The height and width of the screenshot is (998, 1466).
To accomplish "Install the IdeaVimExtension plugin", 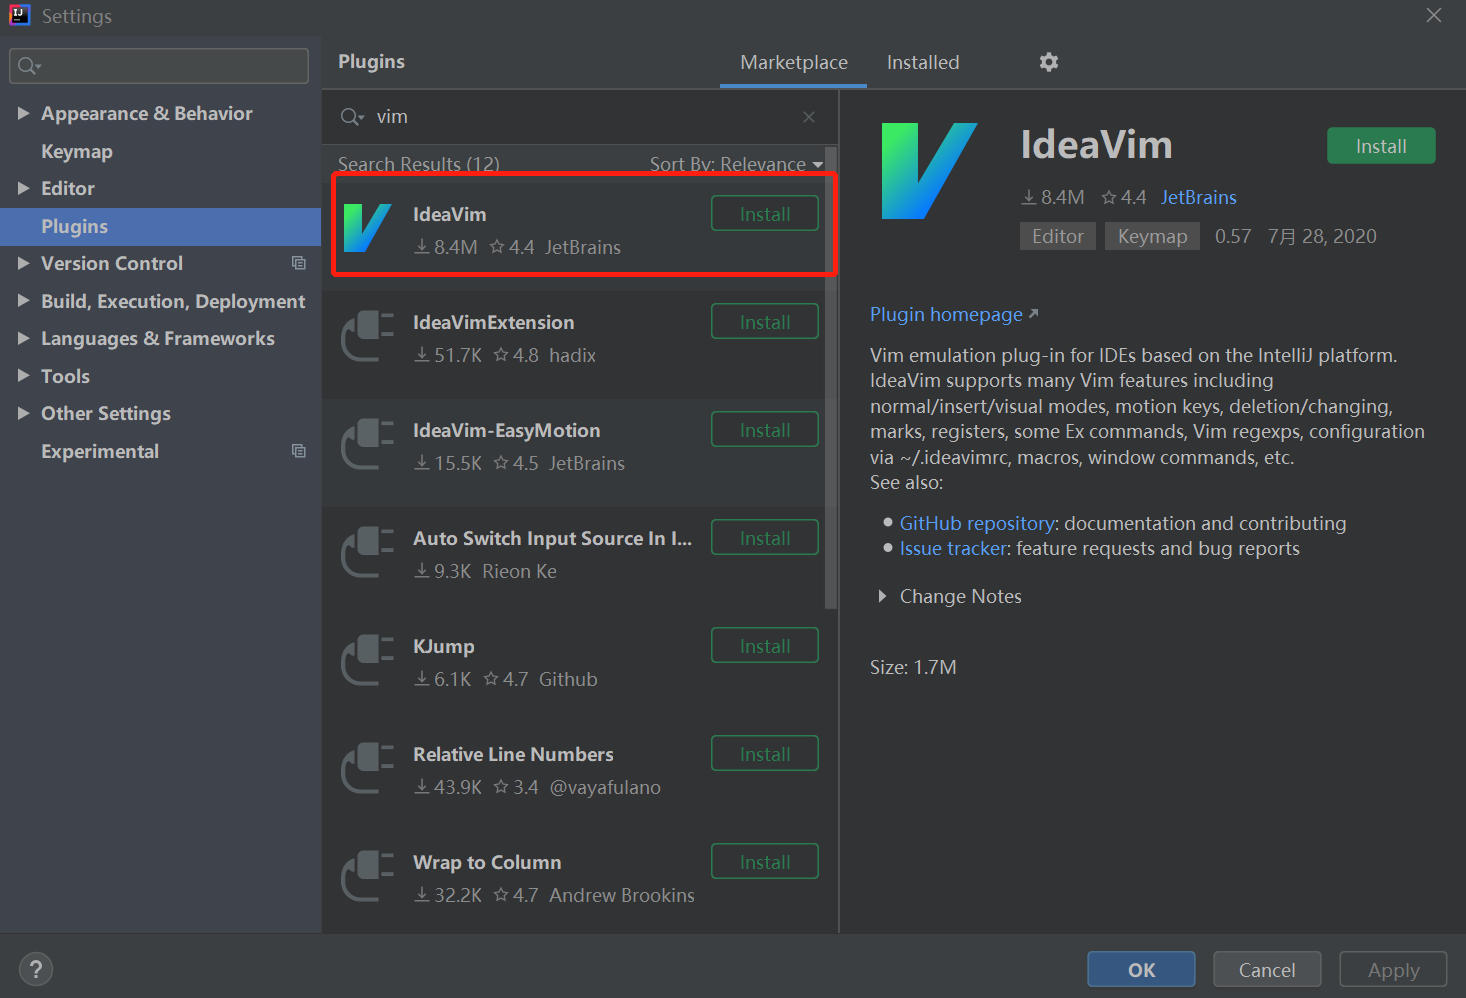I will tap(765, 322).
